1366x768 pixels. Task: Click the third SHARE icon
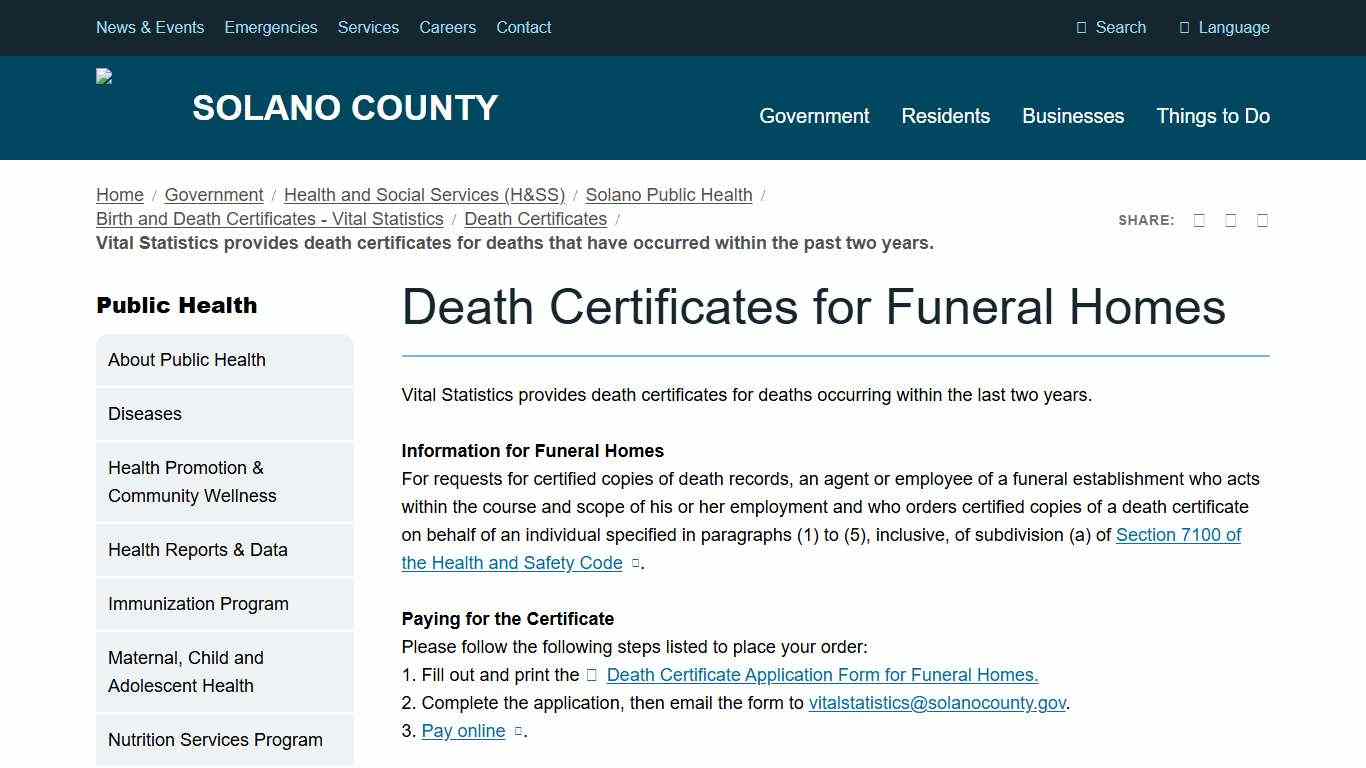tap(1261, 219)
